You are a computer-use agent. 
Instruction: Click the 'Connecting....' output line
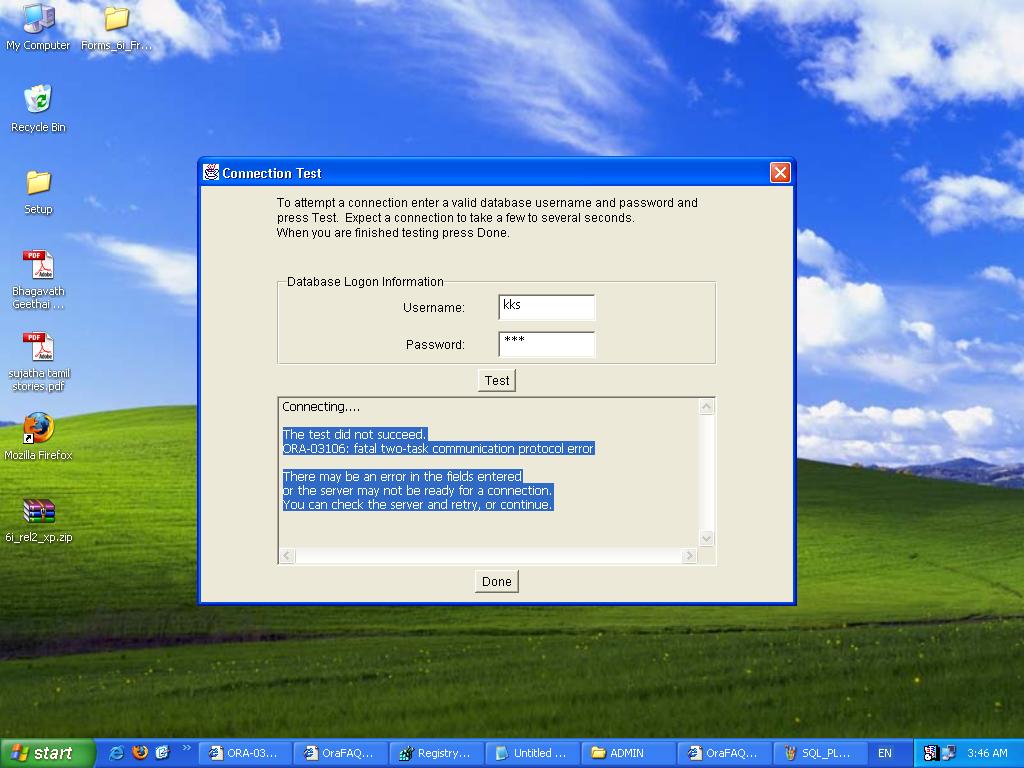(321, 407)
